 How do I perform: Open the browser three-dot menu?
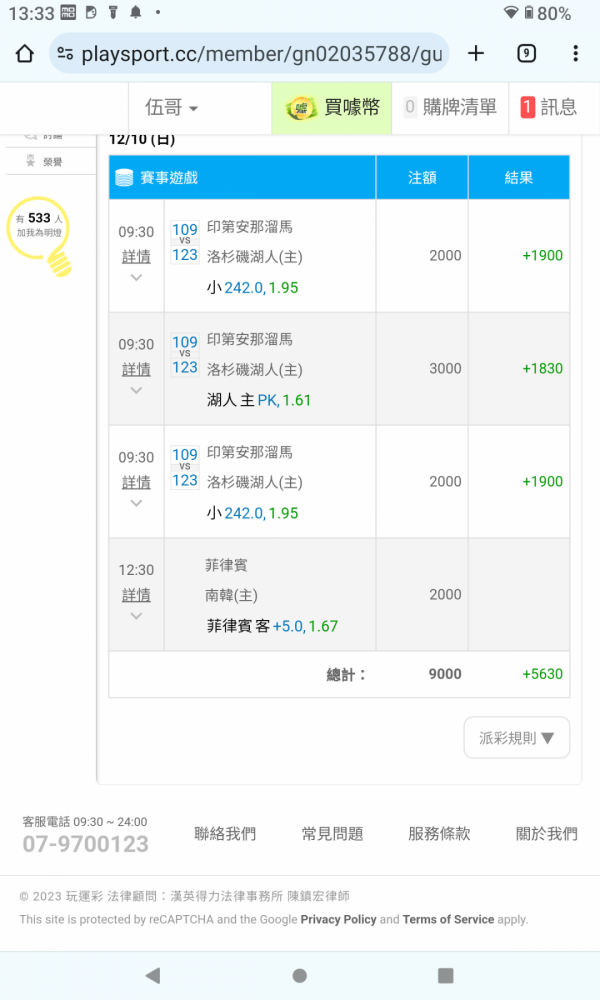(x=575, y=54)
